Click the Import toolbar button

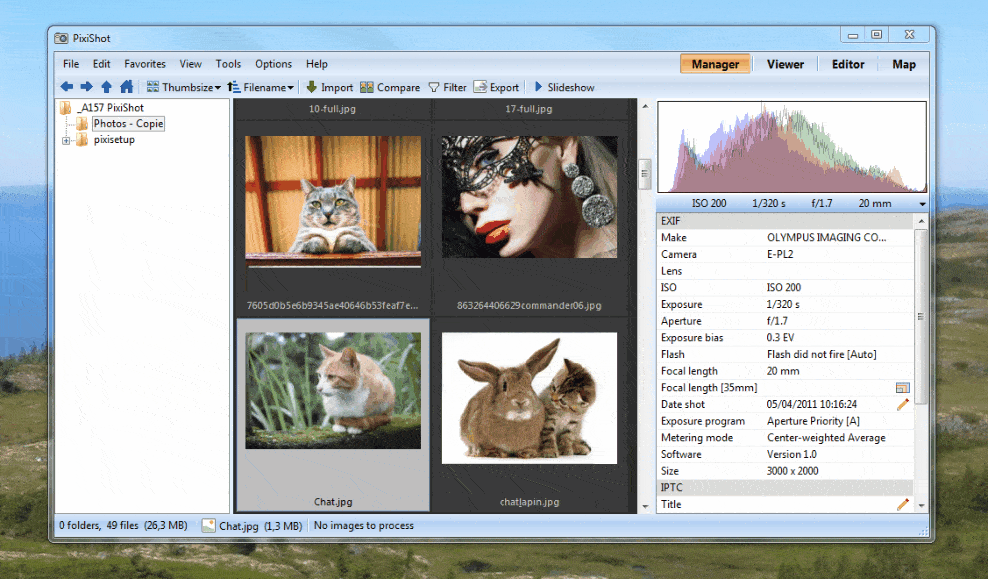(330, 88)
